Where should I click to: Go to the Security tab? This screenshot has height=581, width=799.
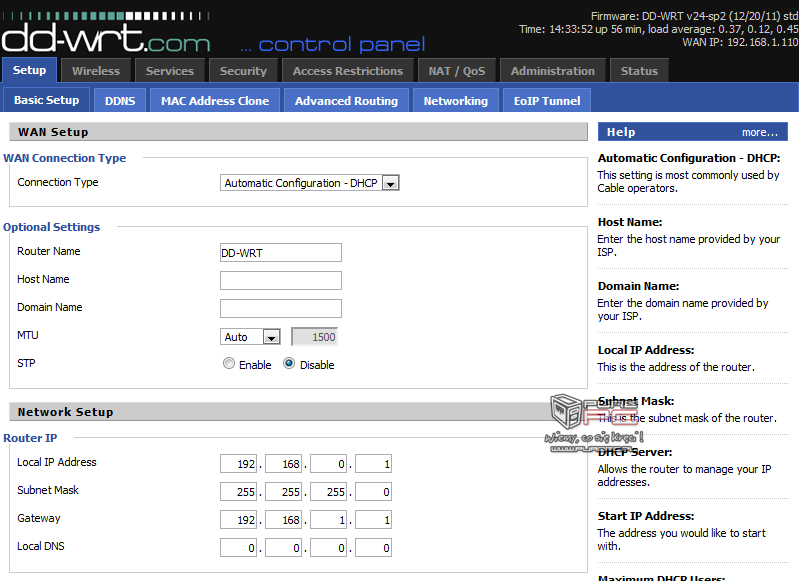243,71
